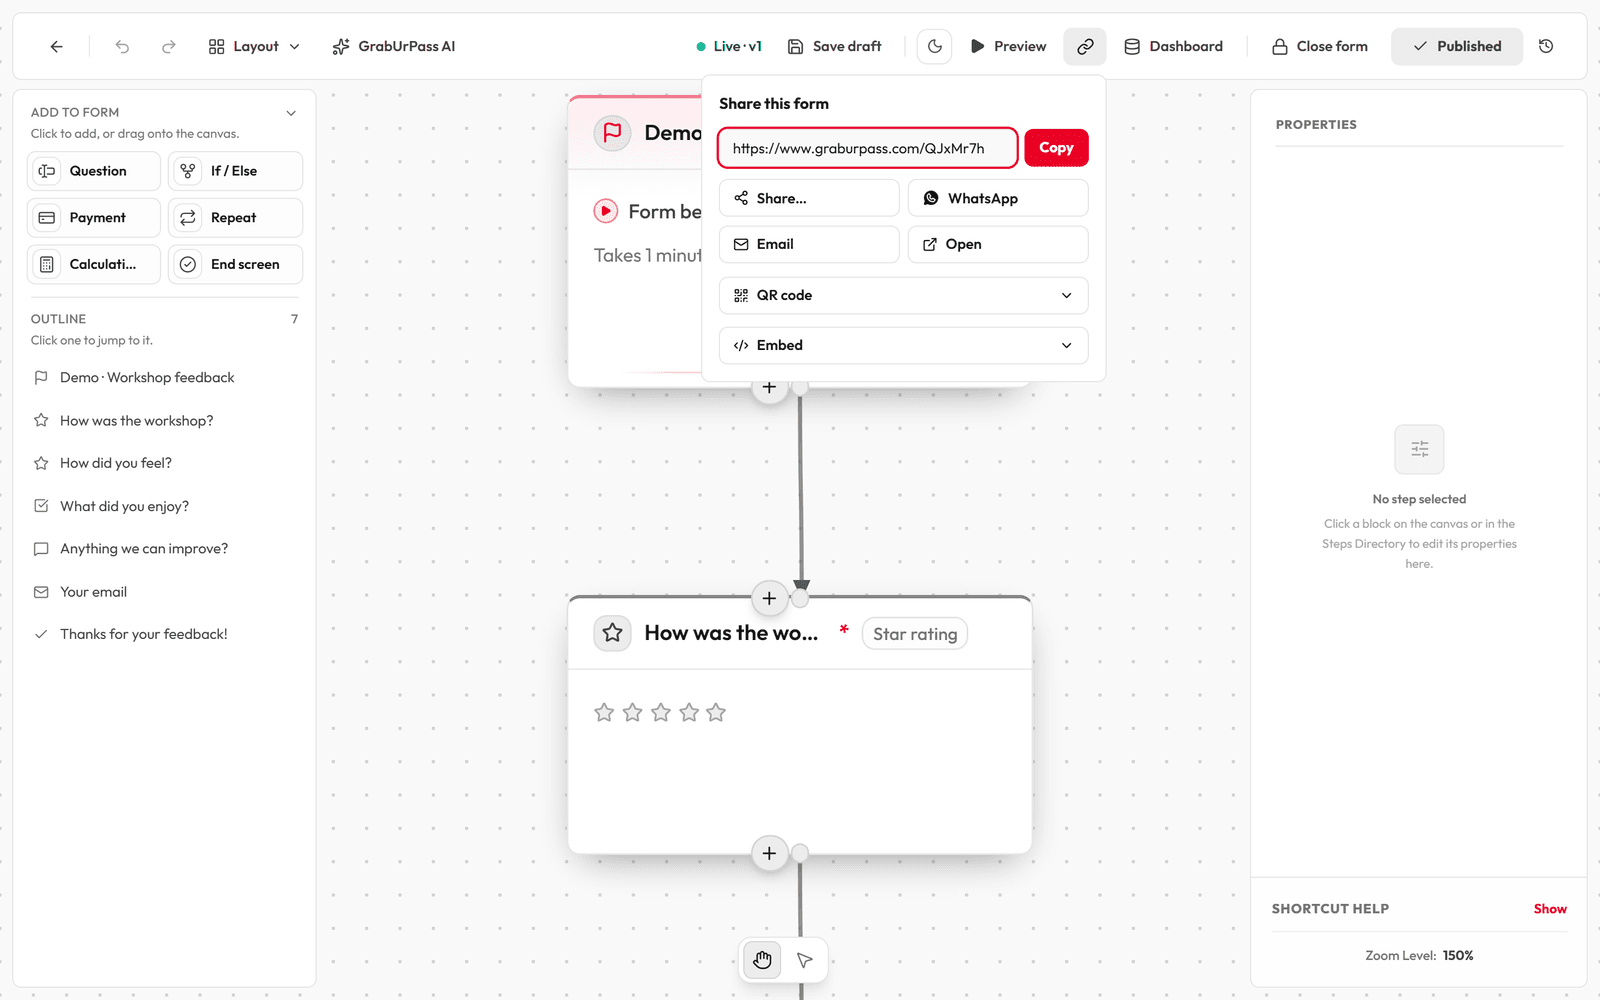Collapse the Add to Form section
Screen dimensions: 1600x1000
(x=291, y=113)
